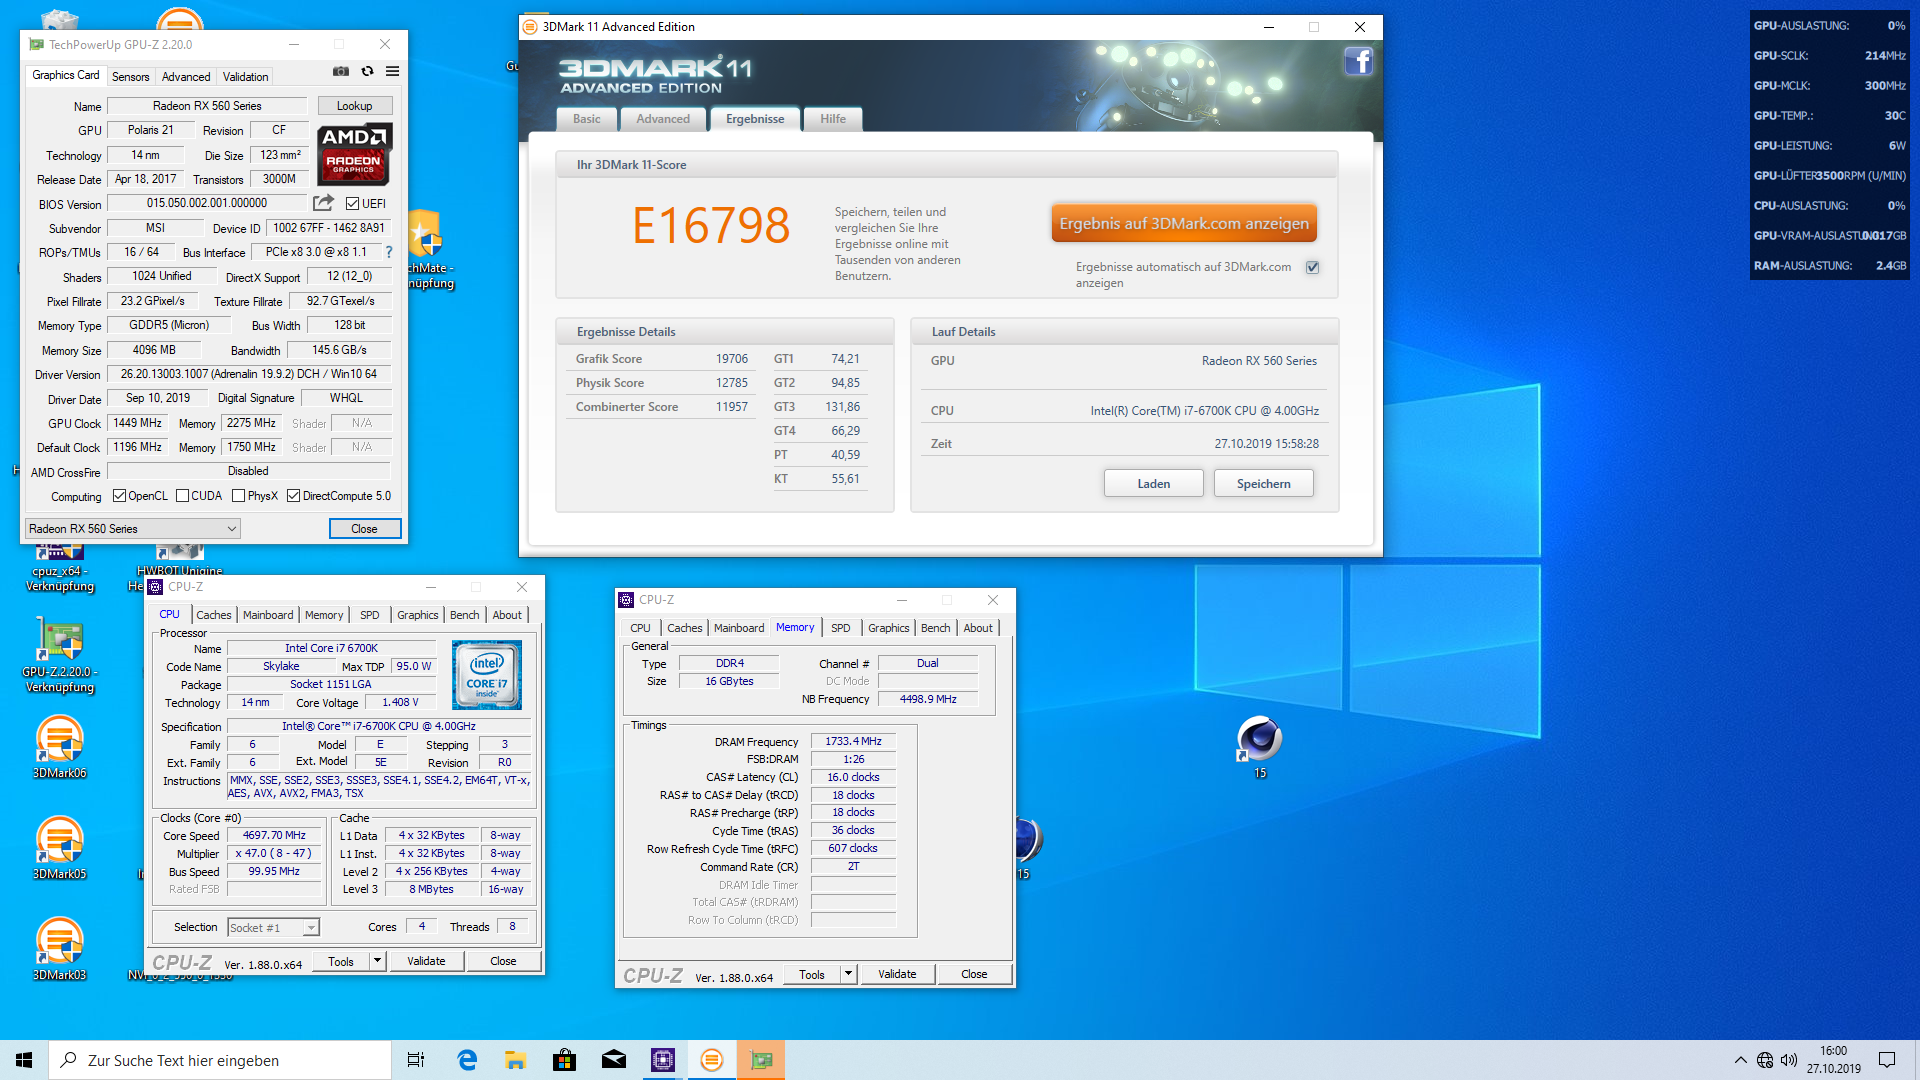Click GPU Name field Radeon RX 560
Image resolution: width=1920 pixels, height=1080 pixels.
(x=207, y=106)
